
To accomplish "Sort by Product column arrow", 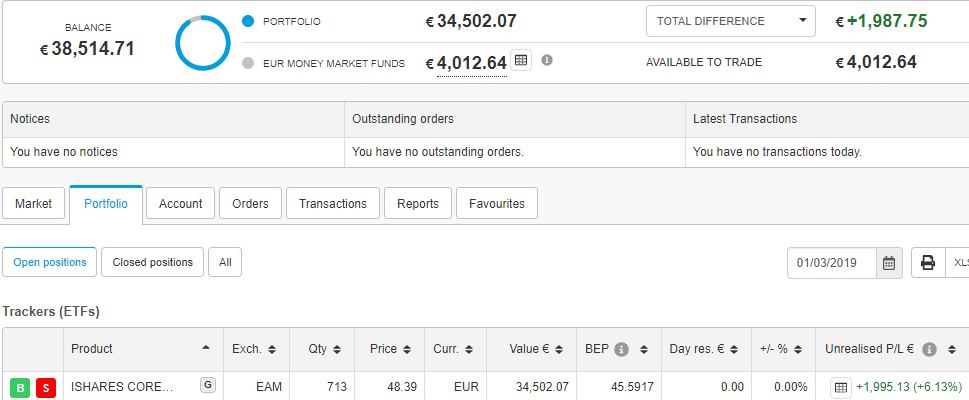I will point(206,348).
